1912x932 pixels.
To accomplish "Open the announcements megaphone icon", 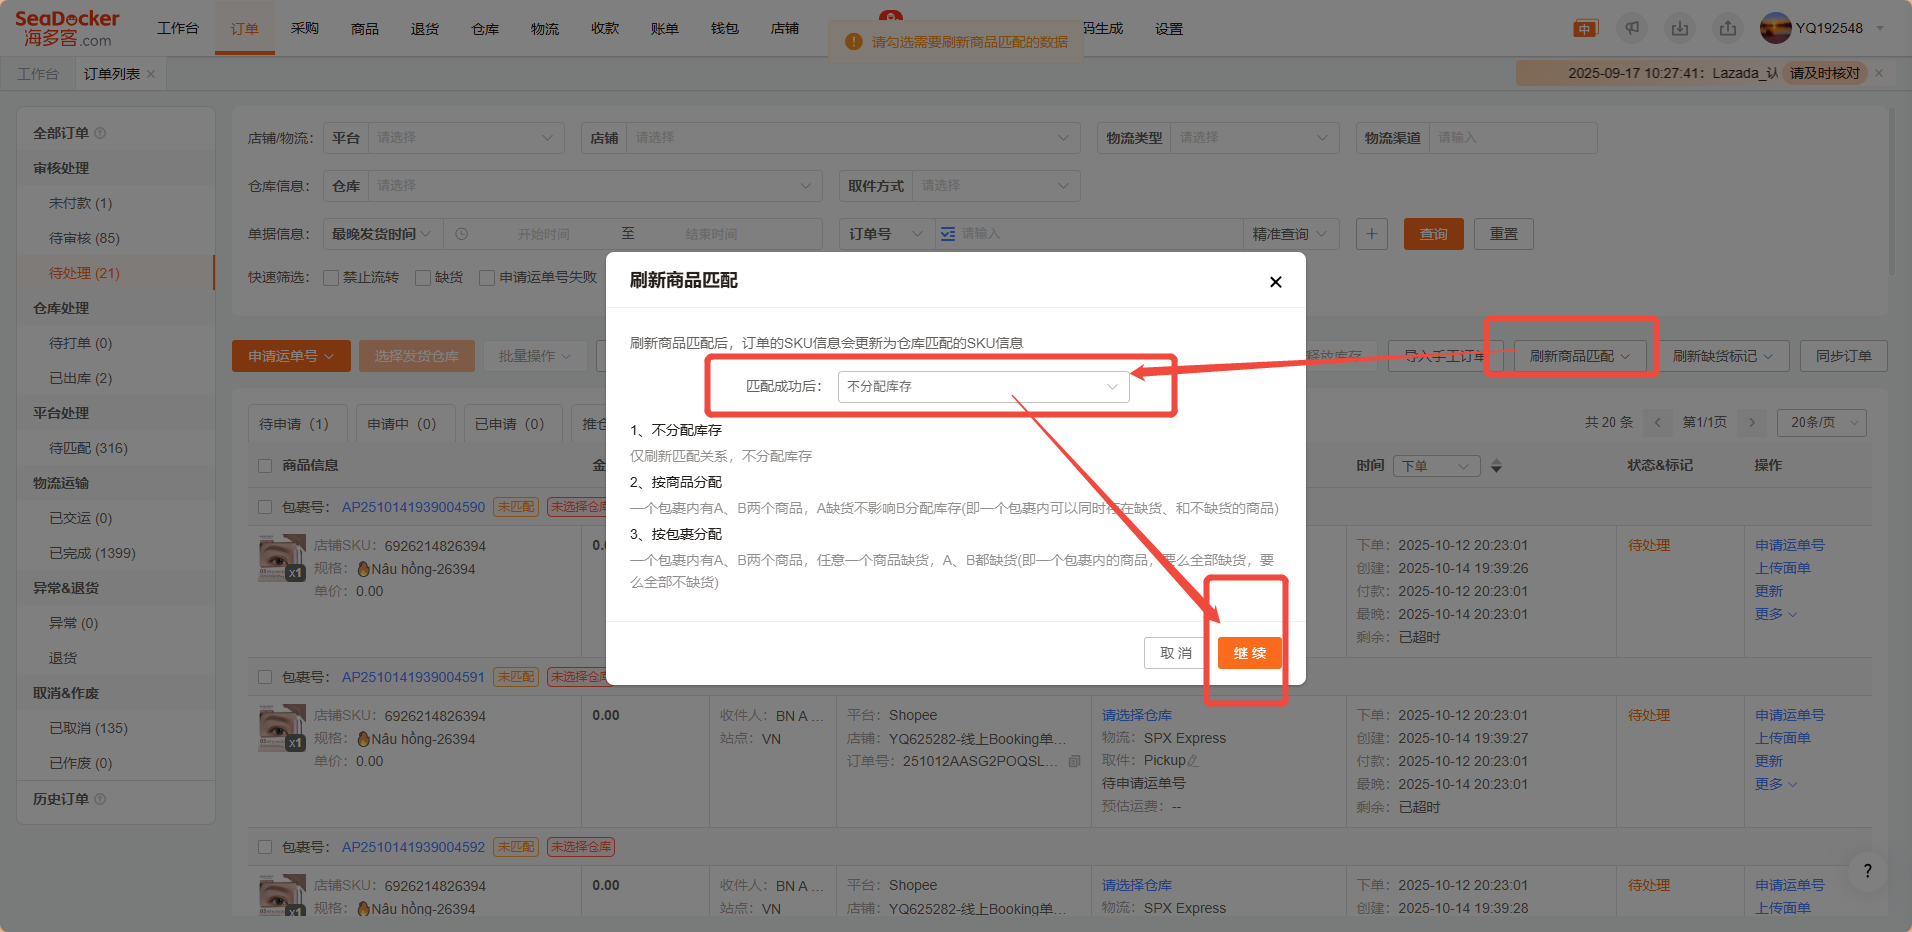I will [1632, 29].
